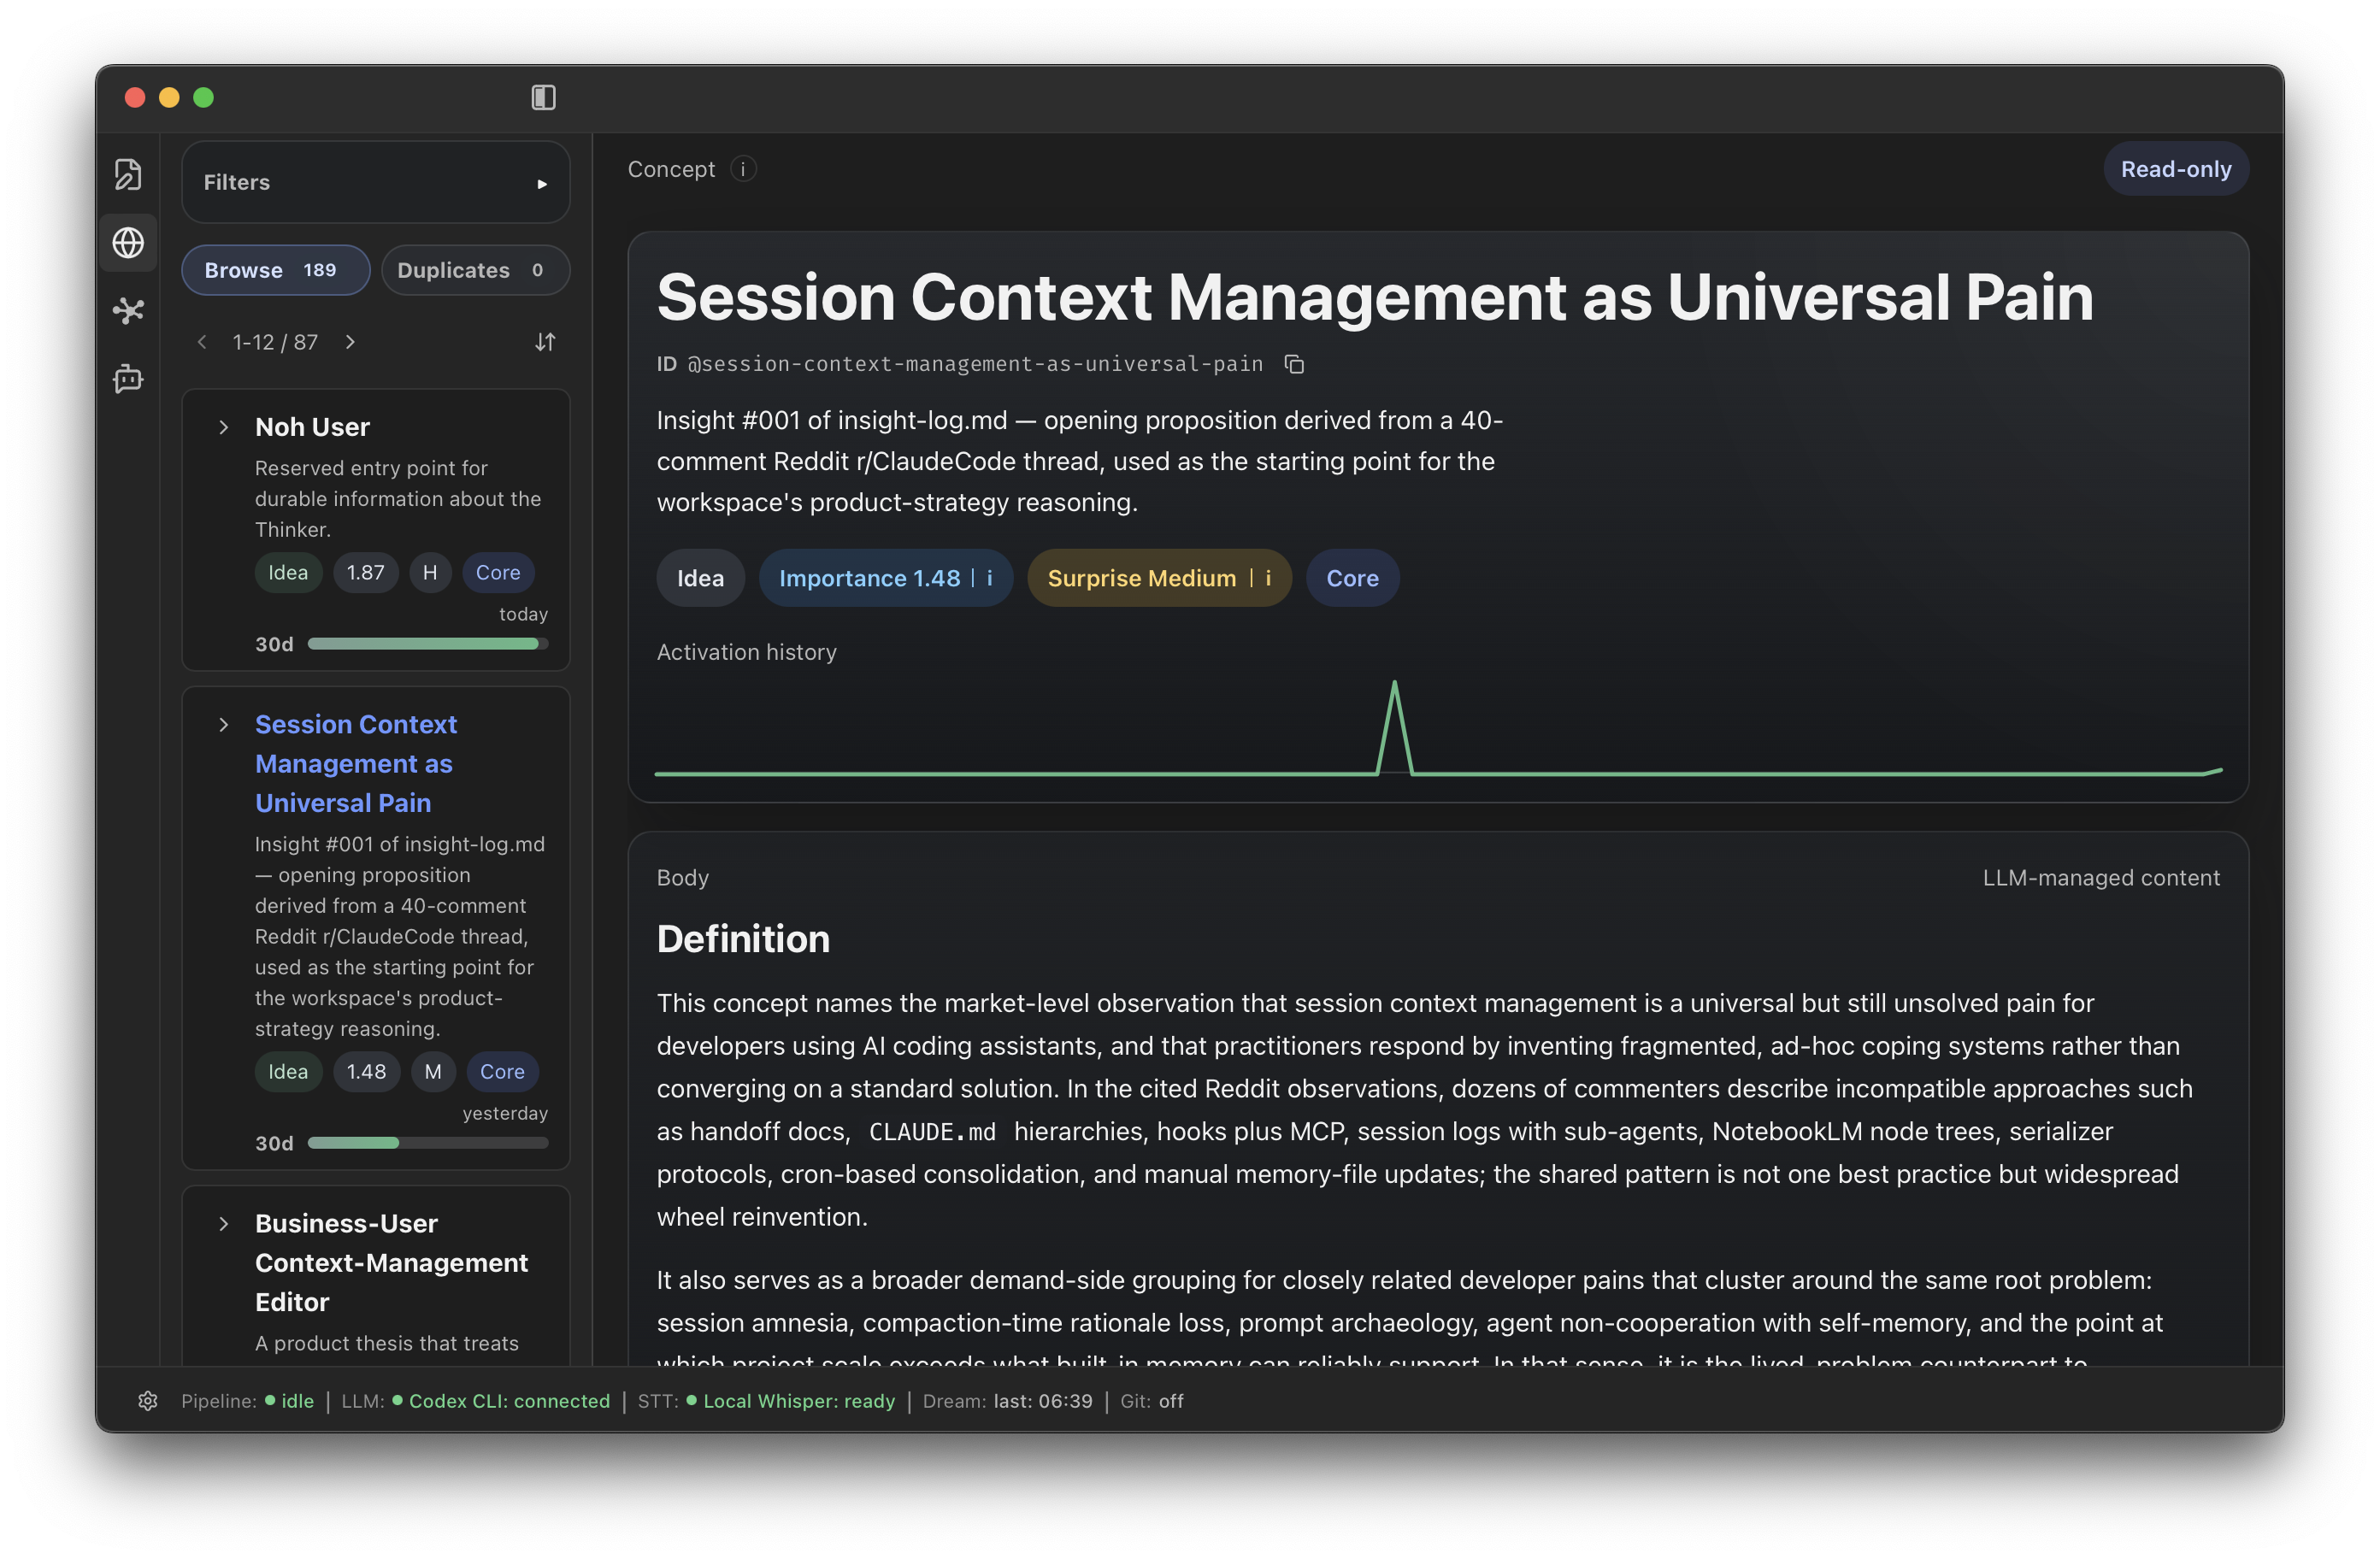
Task: Click the sort order arrows icon
Action: click(x=545, y=342)
